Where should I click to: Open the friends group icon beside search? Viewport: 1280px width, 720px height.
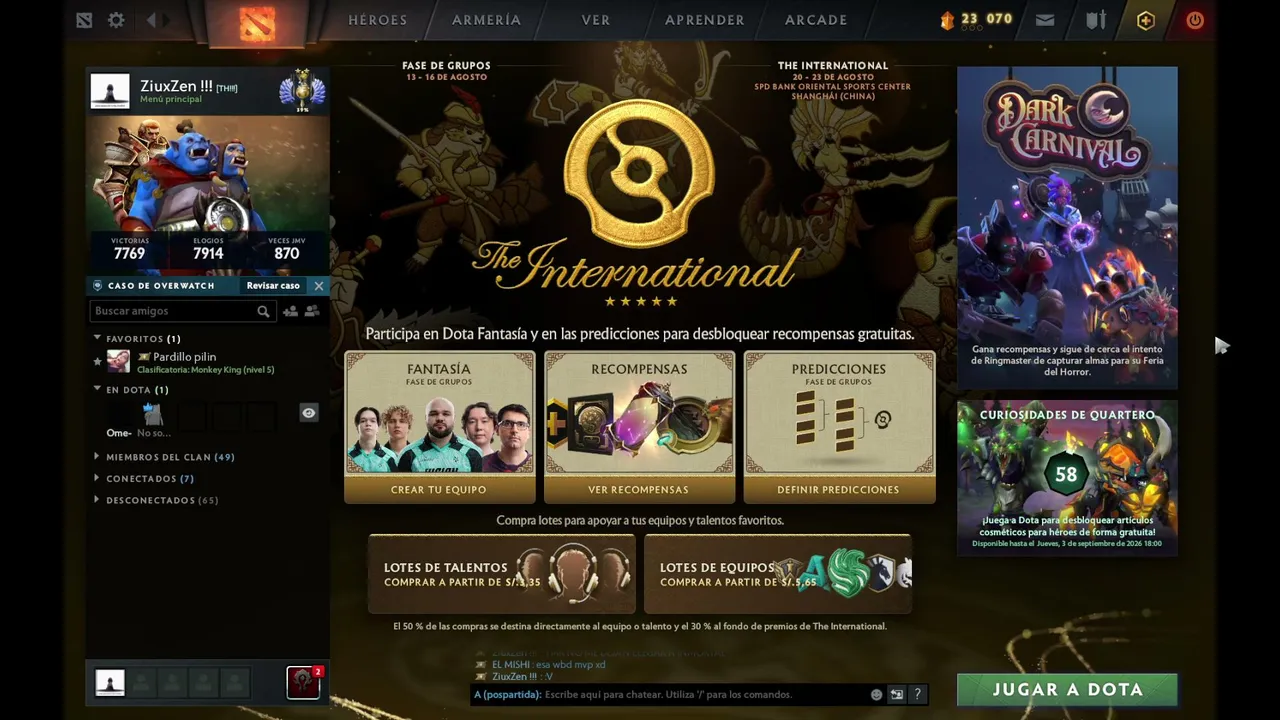pyautogui.click(x=312, y=311)
